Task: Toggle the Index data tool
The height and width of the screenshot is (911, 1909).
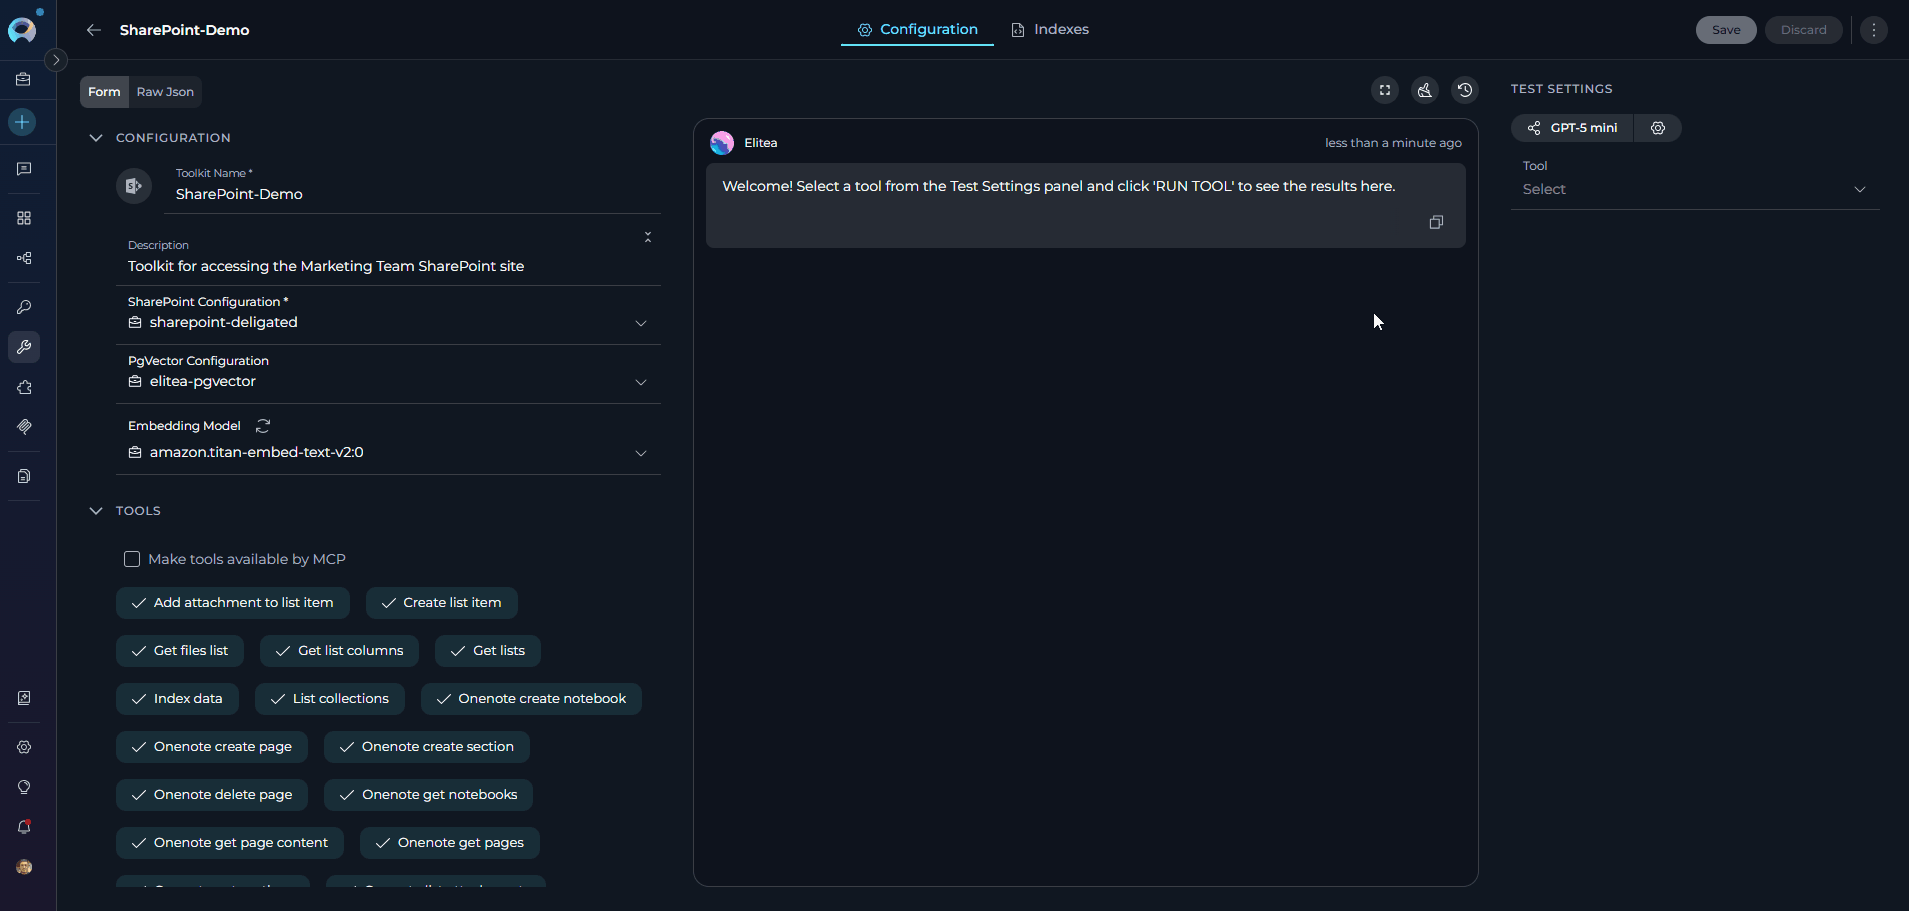Action: tap(177, 699)
